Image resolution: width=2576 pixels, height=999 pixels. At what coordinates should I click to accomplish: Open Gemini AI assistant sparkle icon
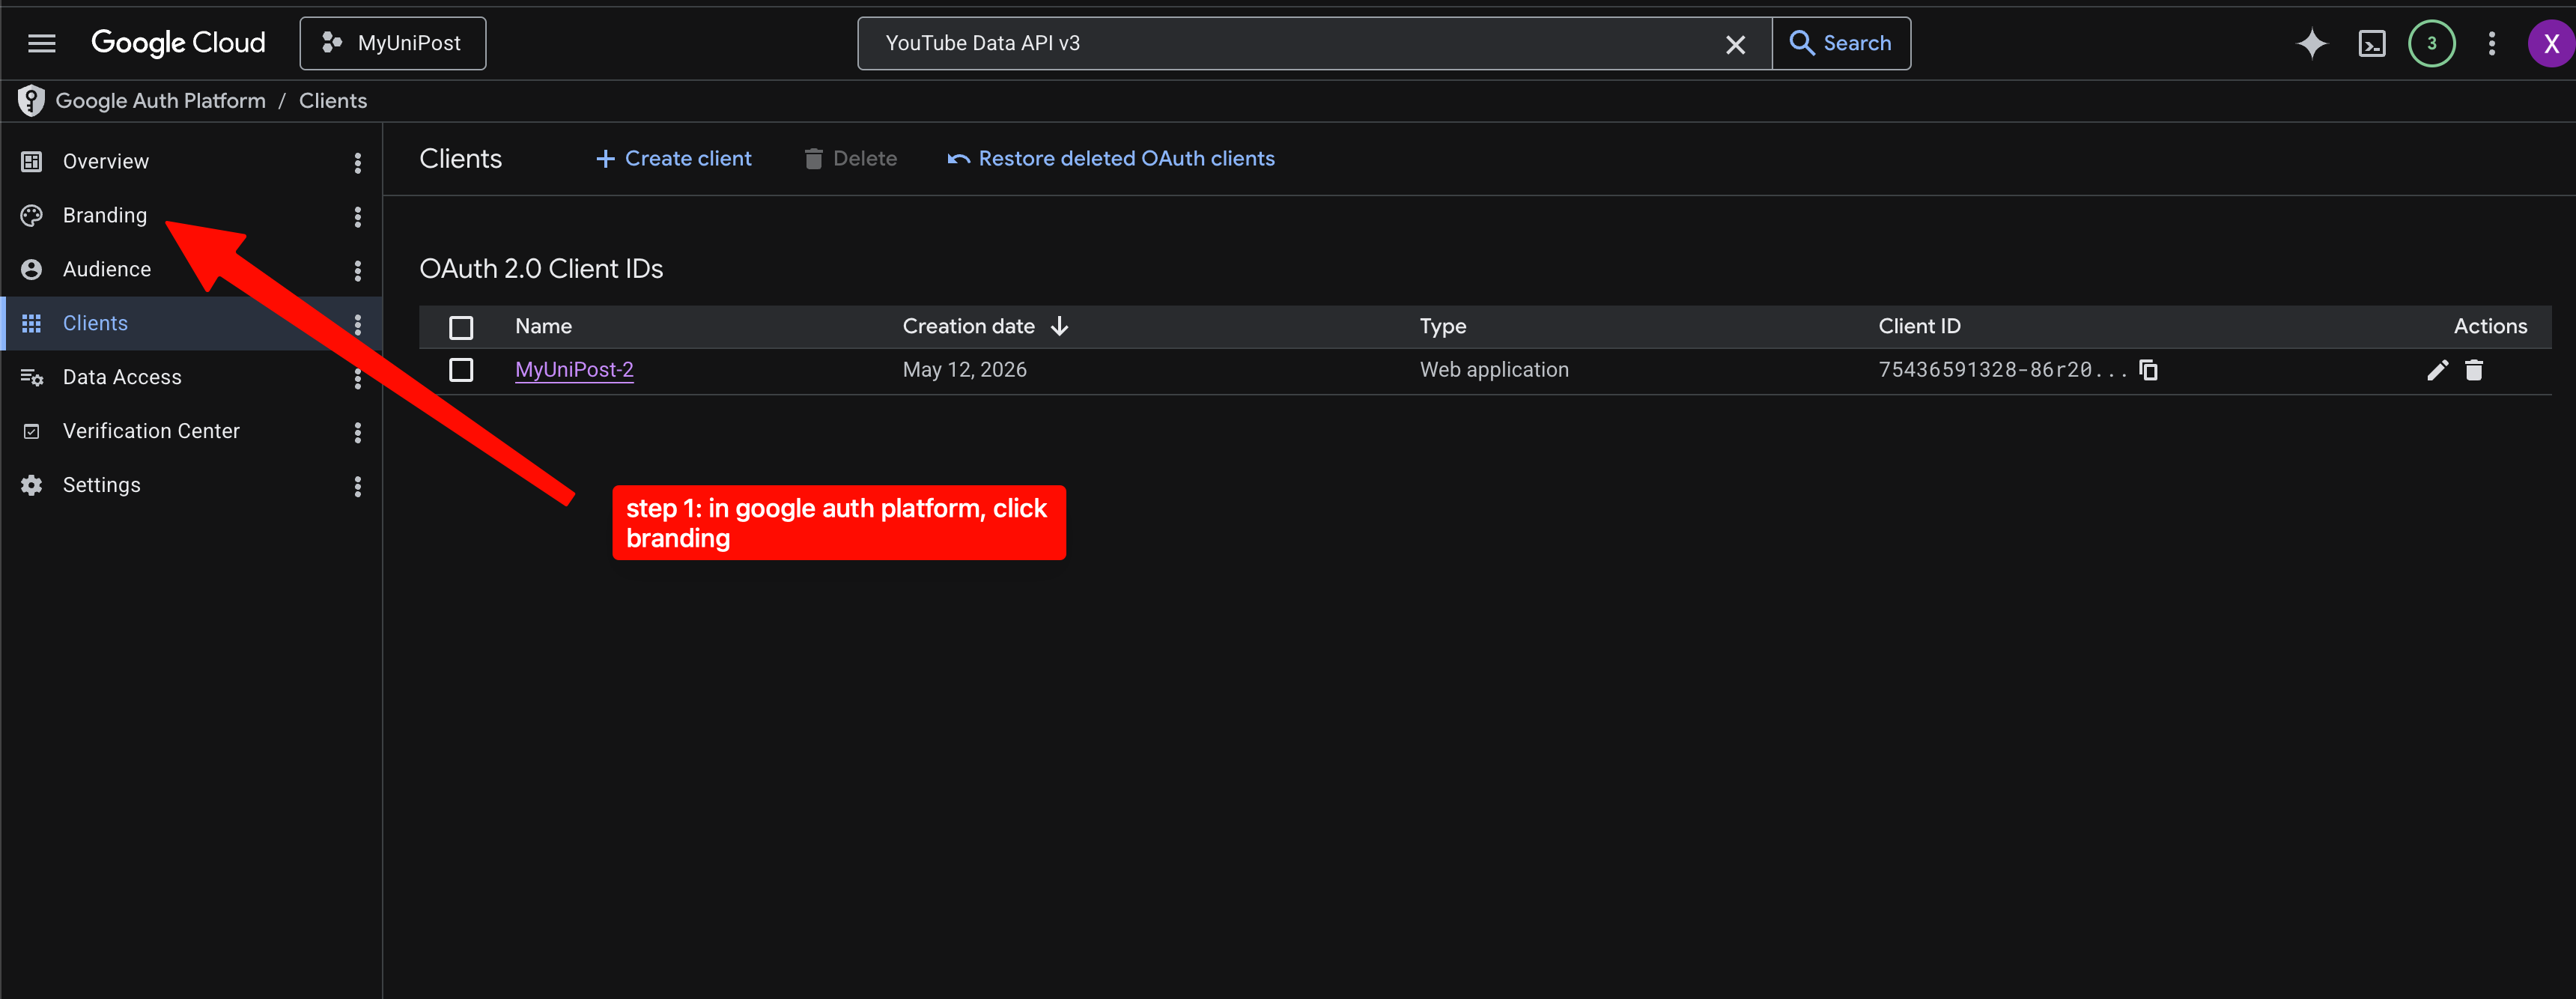[x=2311, y=43]
